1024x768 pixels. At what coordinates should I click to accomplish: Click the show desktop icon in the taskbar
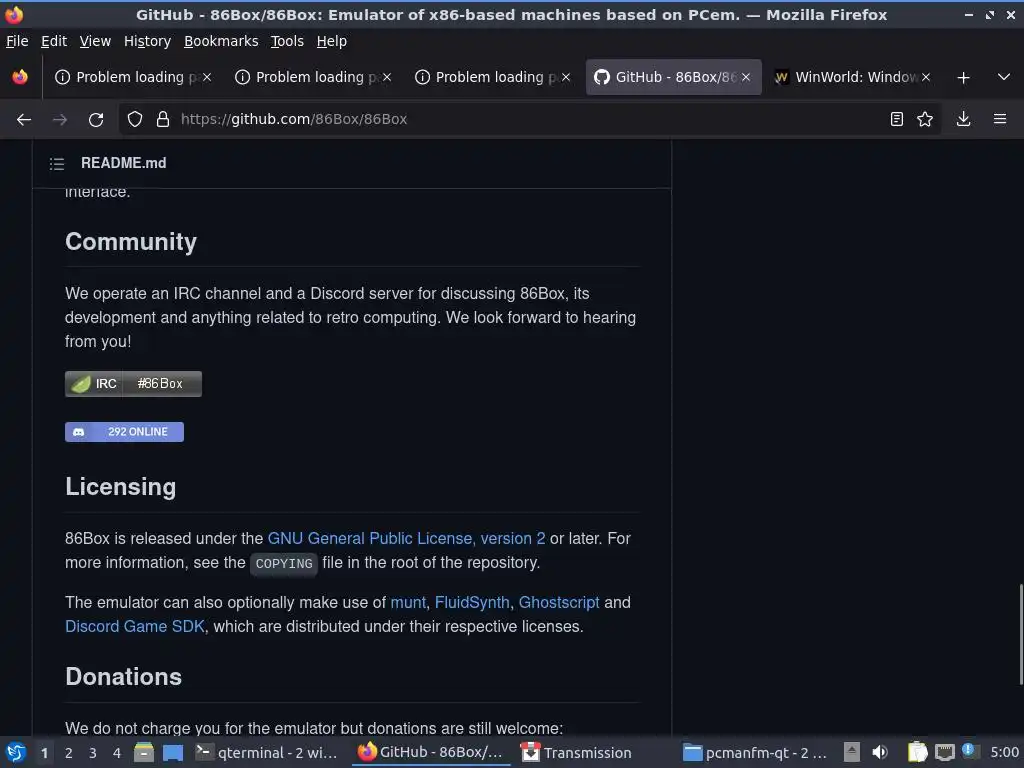(x=172, y=752)
